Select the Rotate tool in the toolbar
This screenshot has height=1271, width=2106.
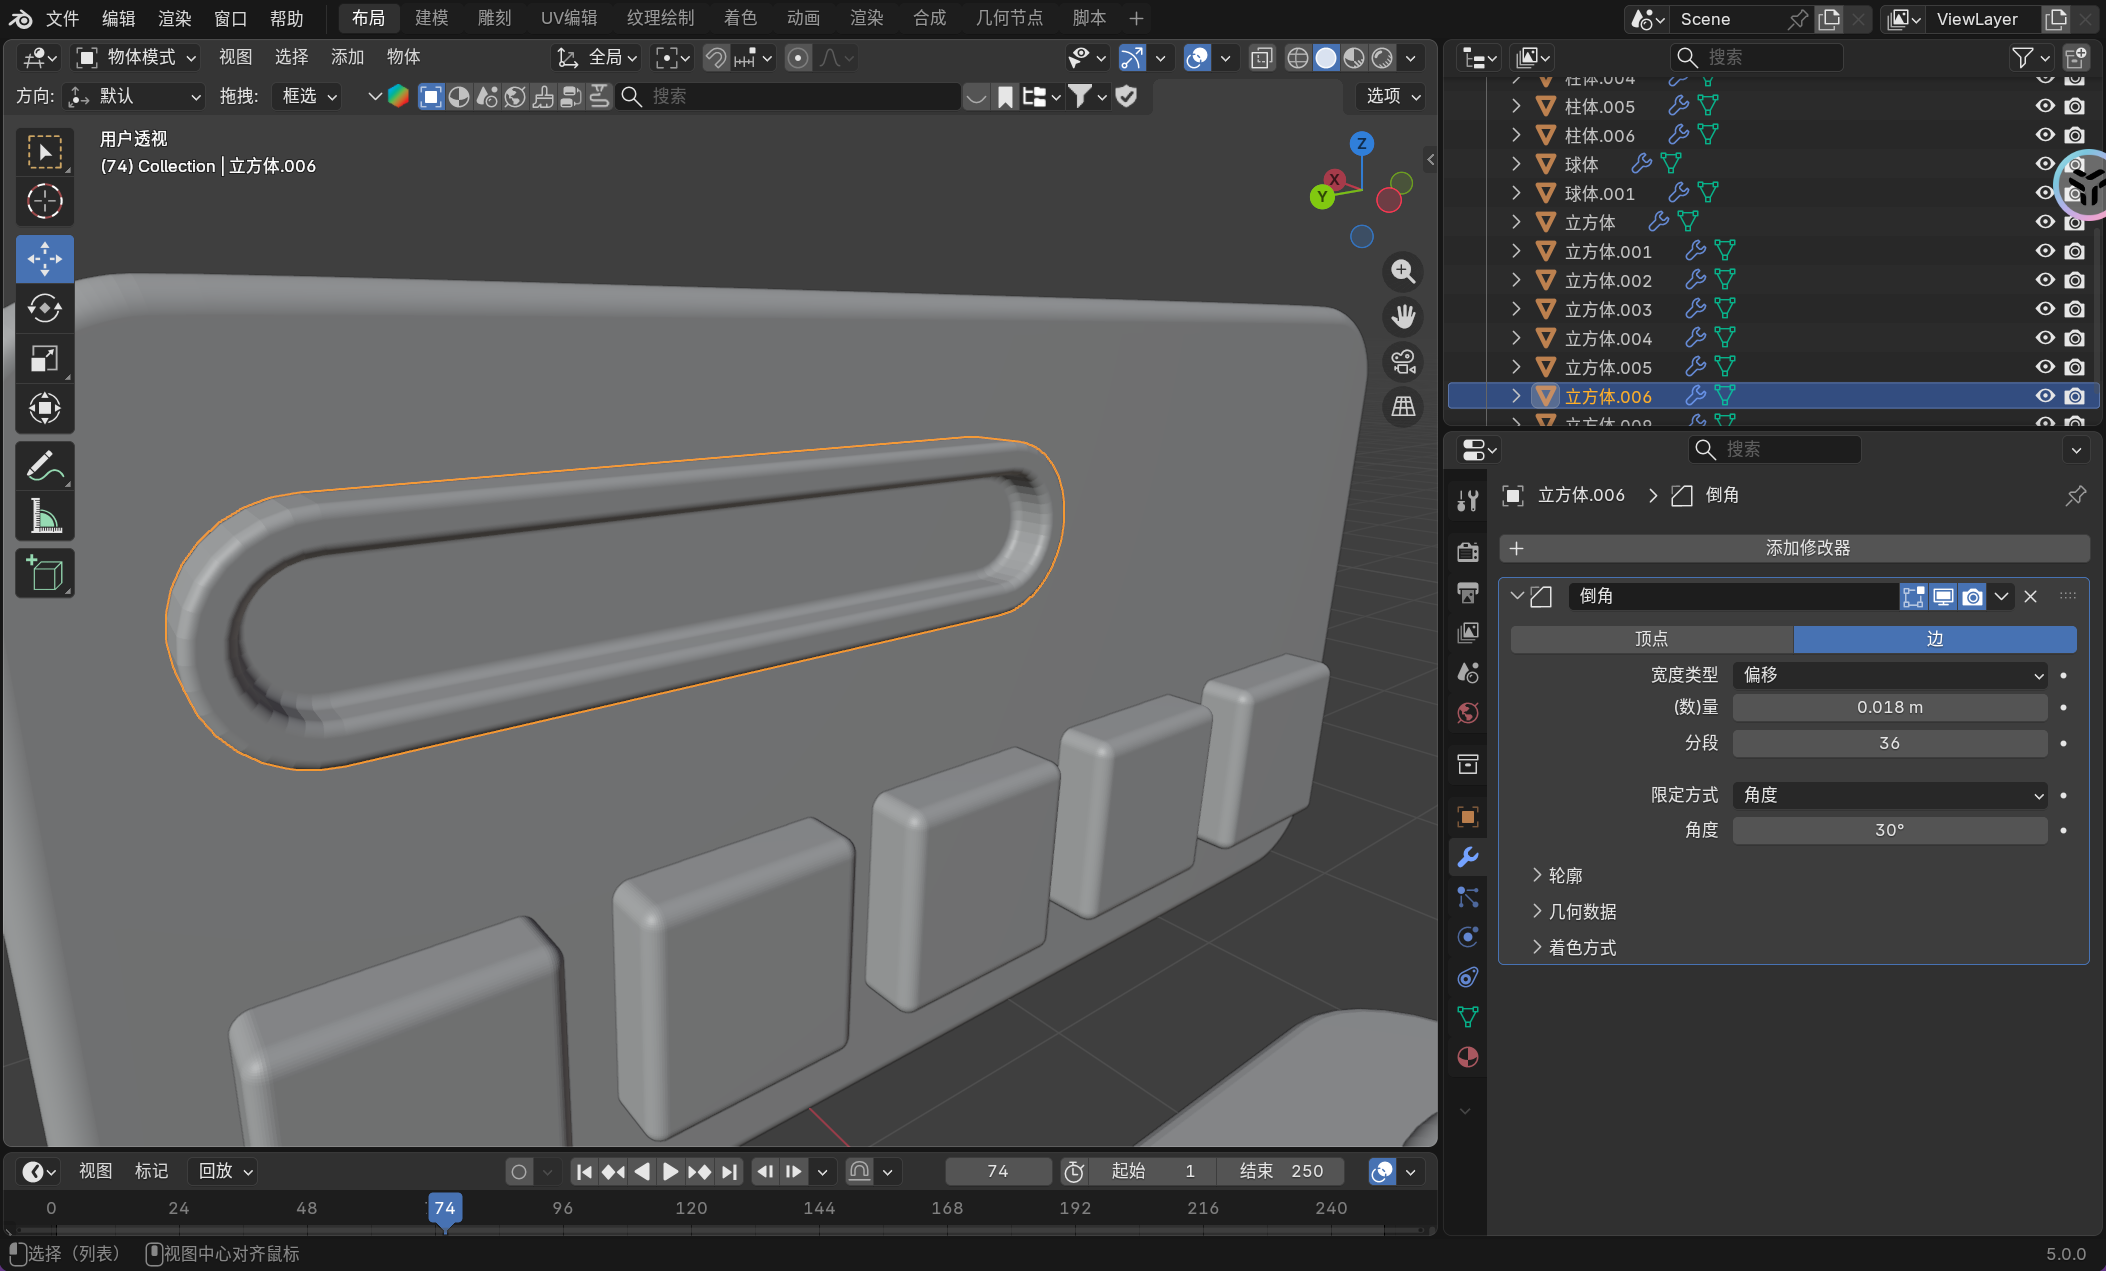click(44, 308)
